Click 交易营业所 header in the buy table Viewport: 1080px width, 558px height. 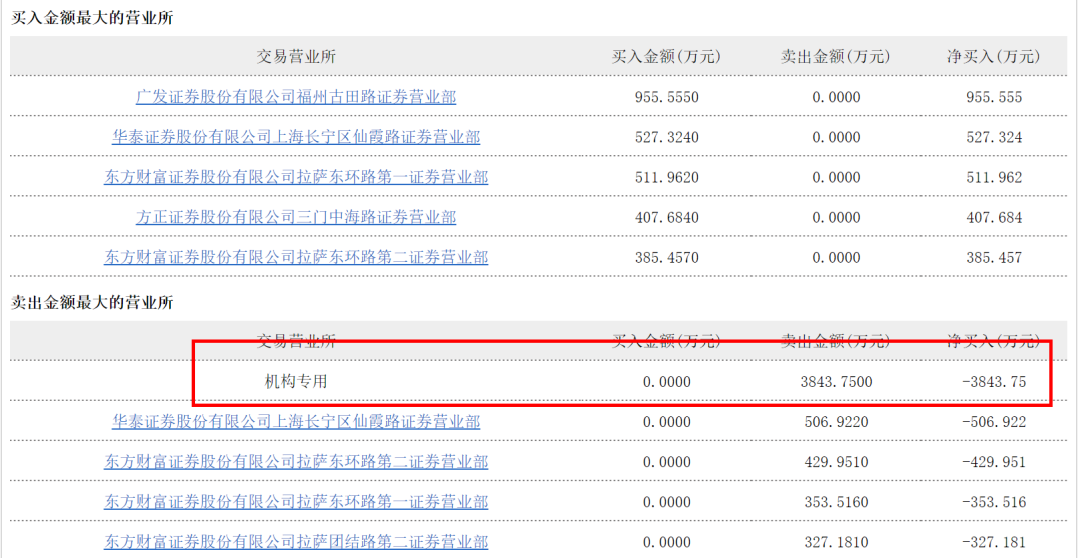click(x=296, y=56)
